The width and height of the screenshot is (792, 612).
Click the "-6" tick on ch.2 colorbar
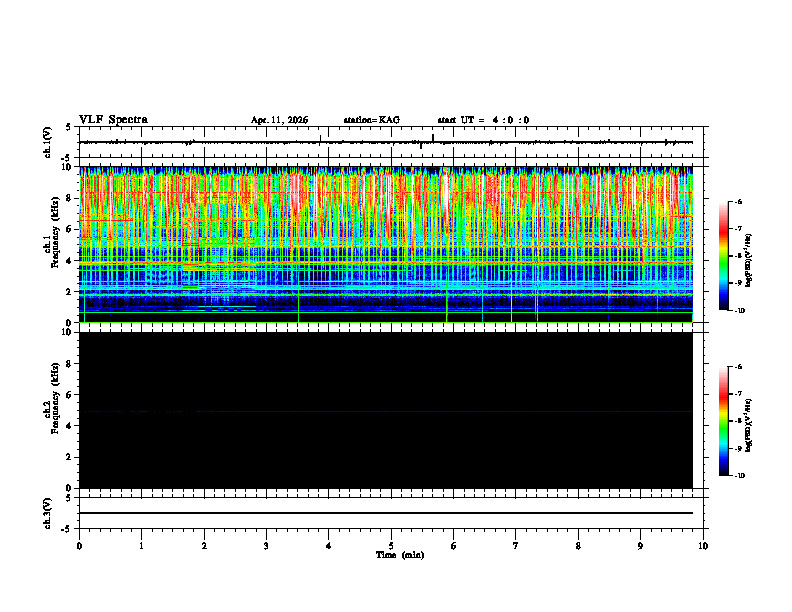(739, 367)
